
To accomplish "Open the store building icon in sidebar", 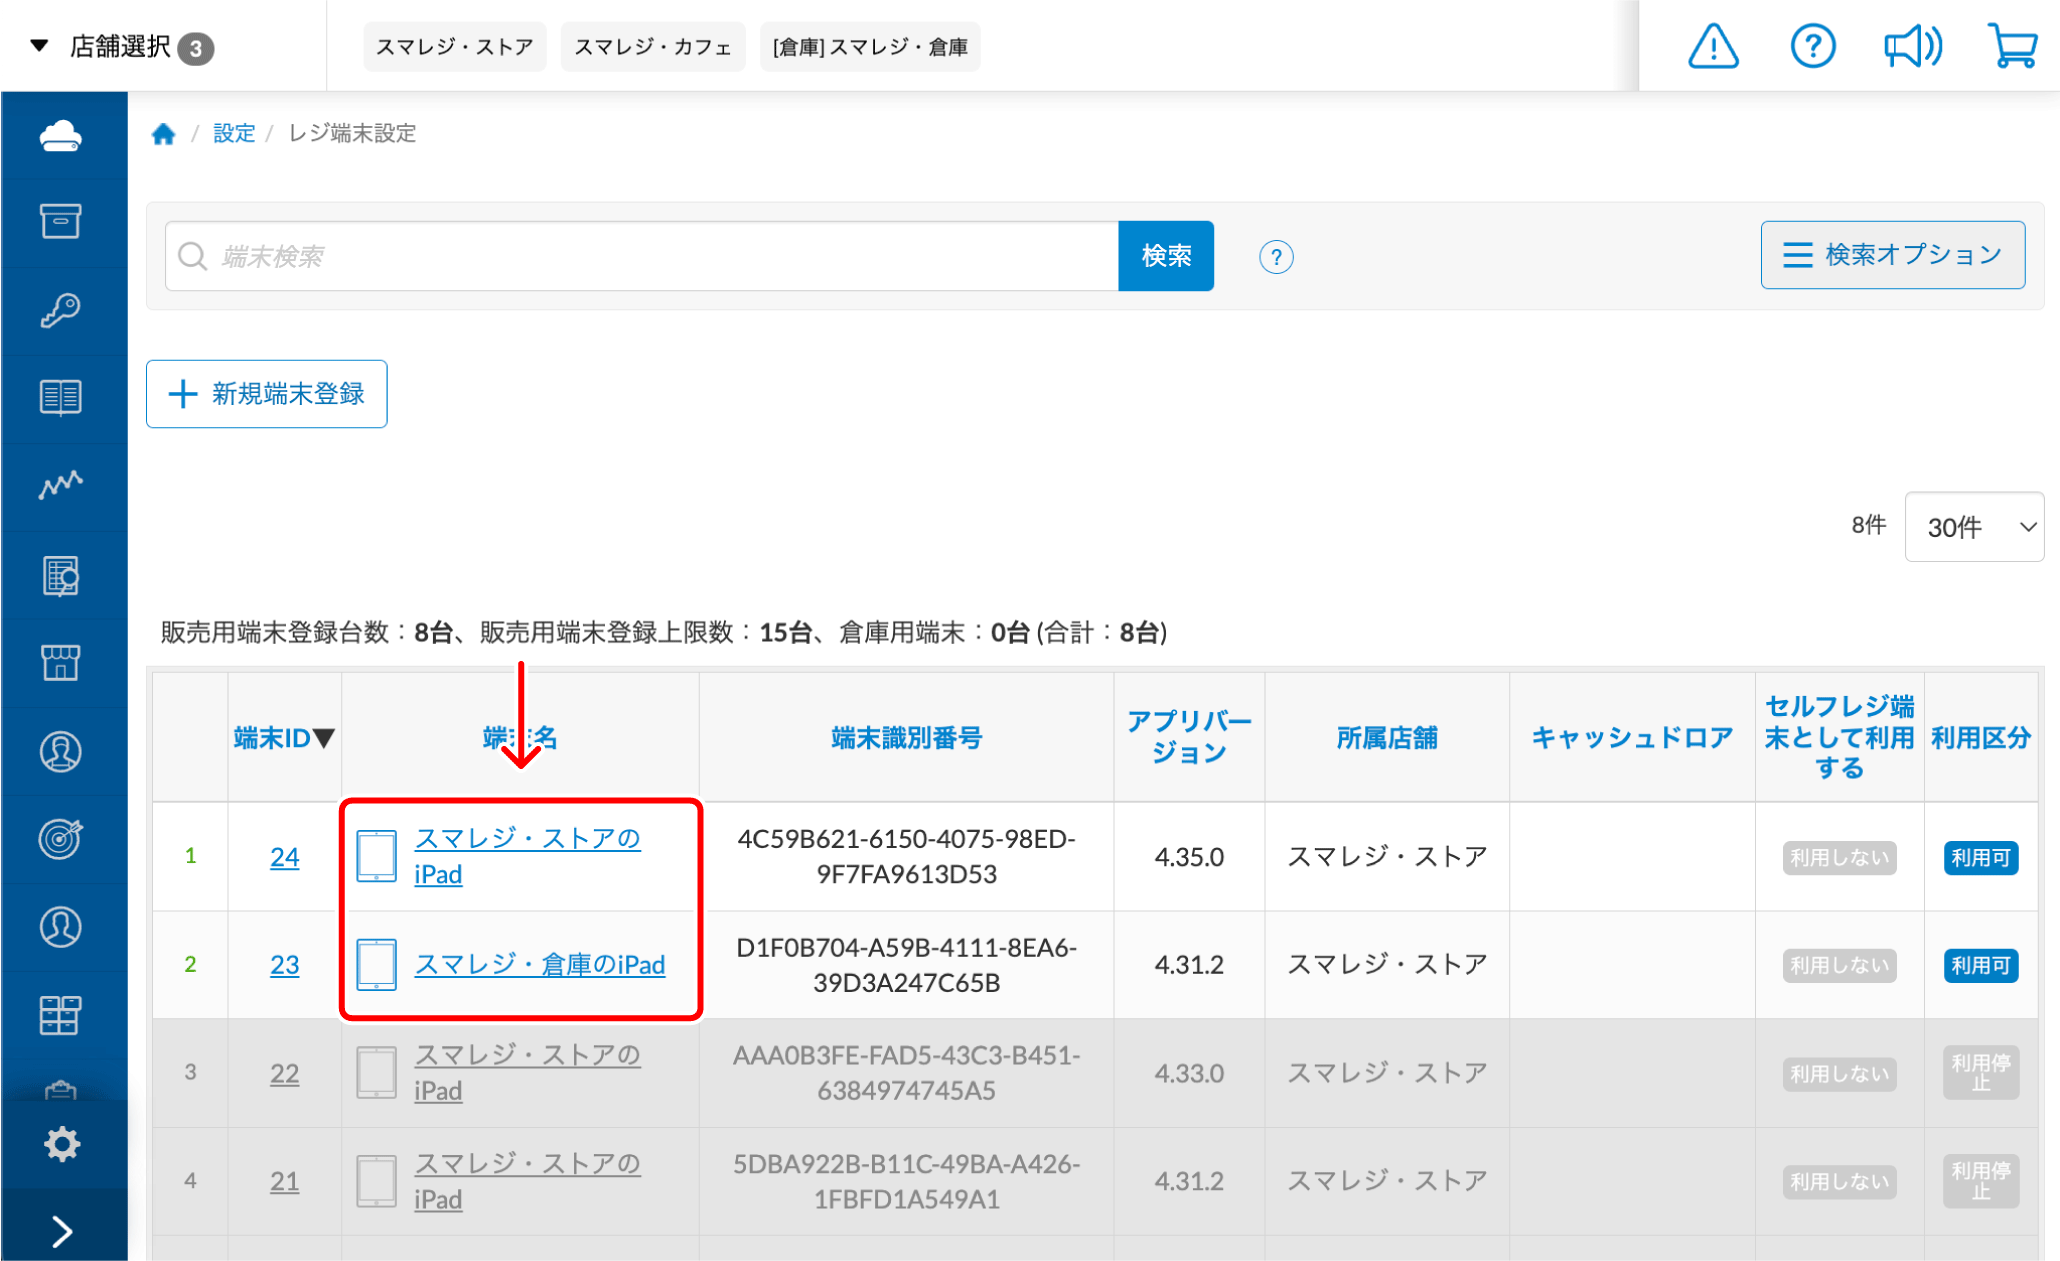I will [x=61, y=662].
